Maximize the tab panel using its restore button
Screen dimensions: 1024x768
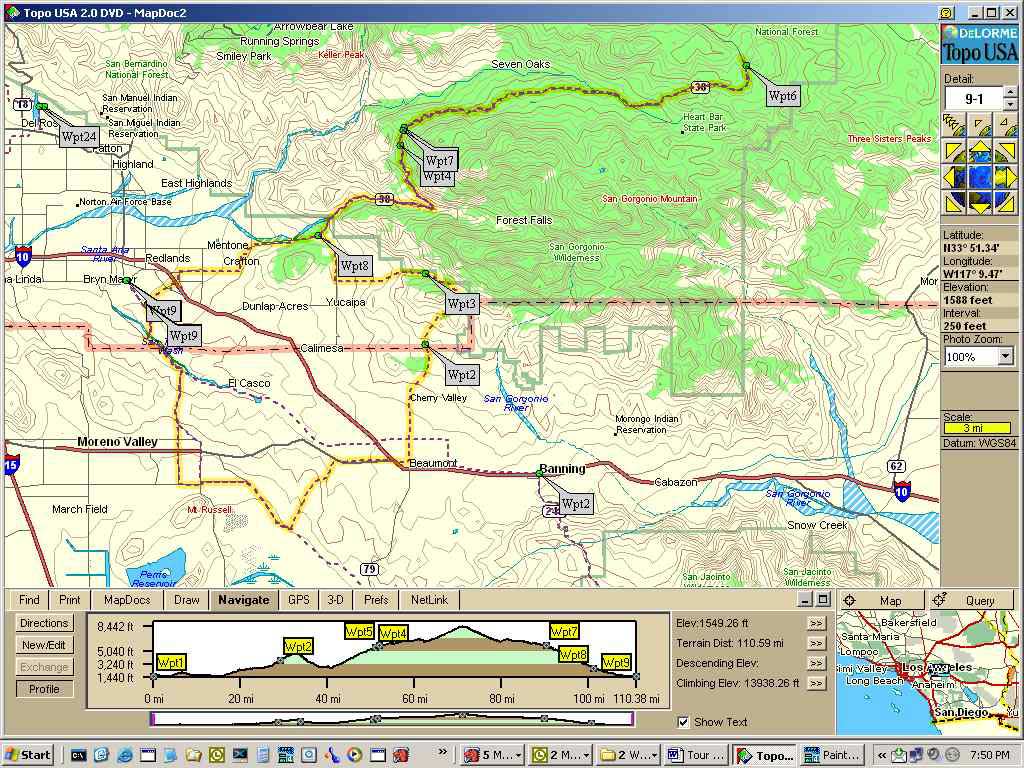click(823, 600)
